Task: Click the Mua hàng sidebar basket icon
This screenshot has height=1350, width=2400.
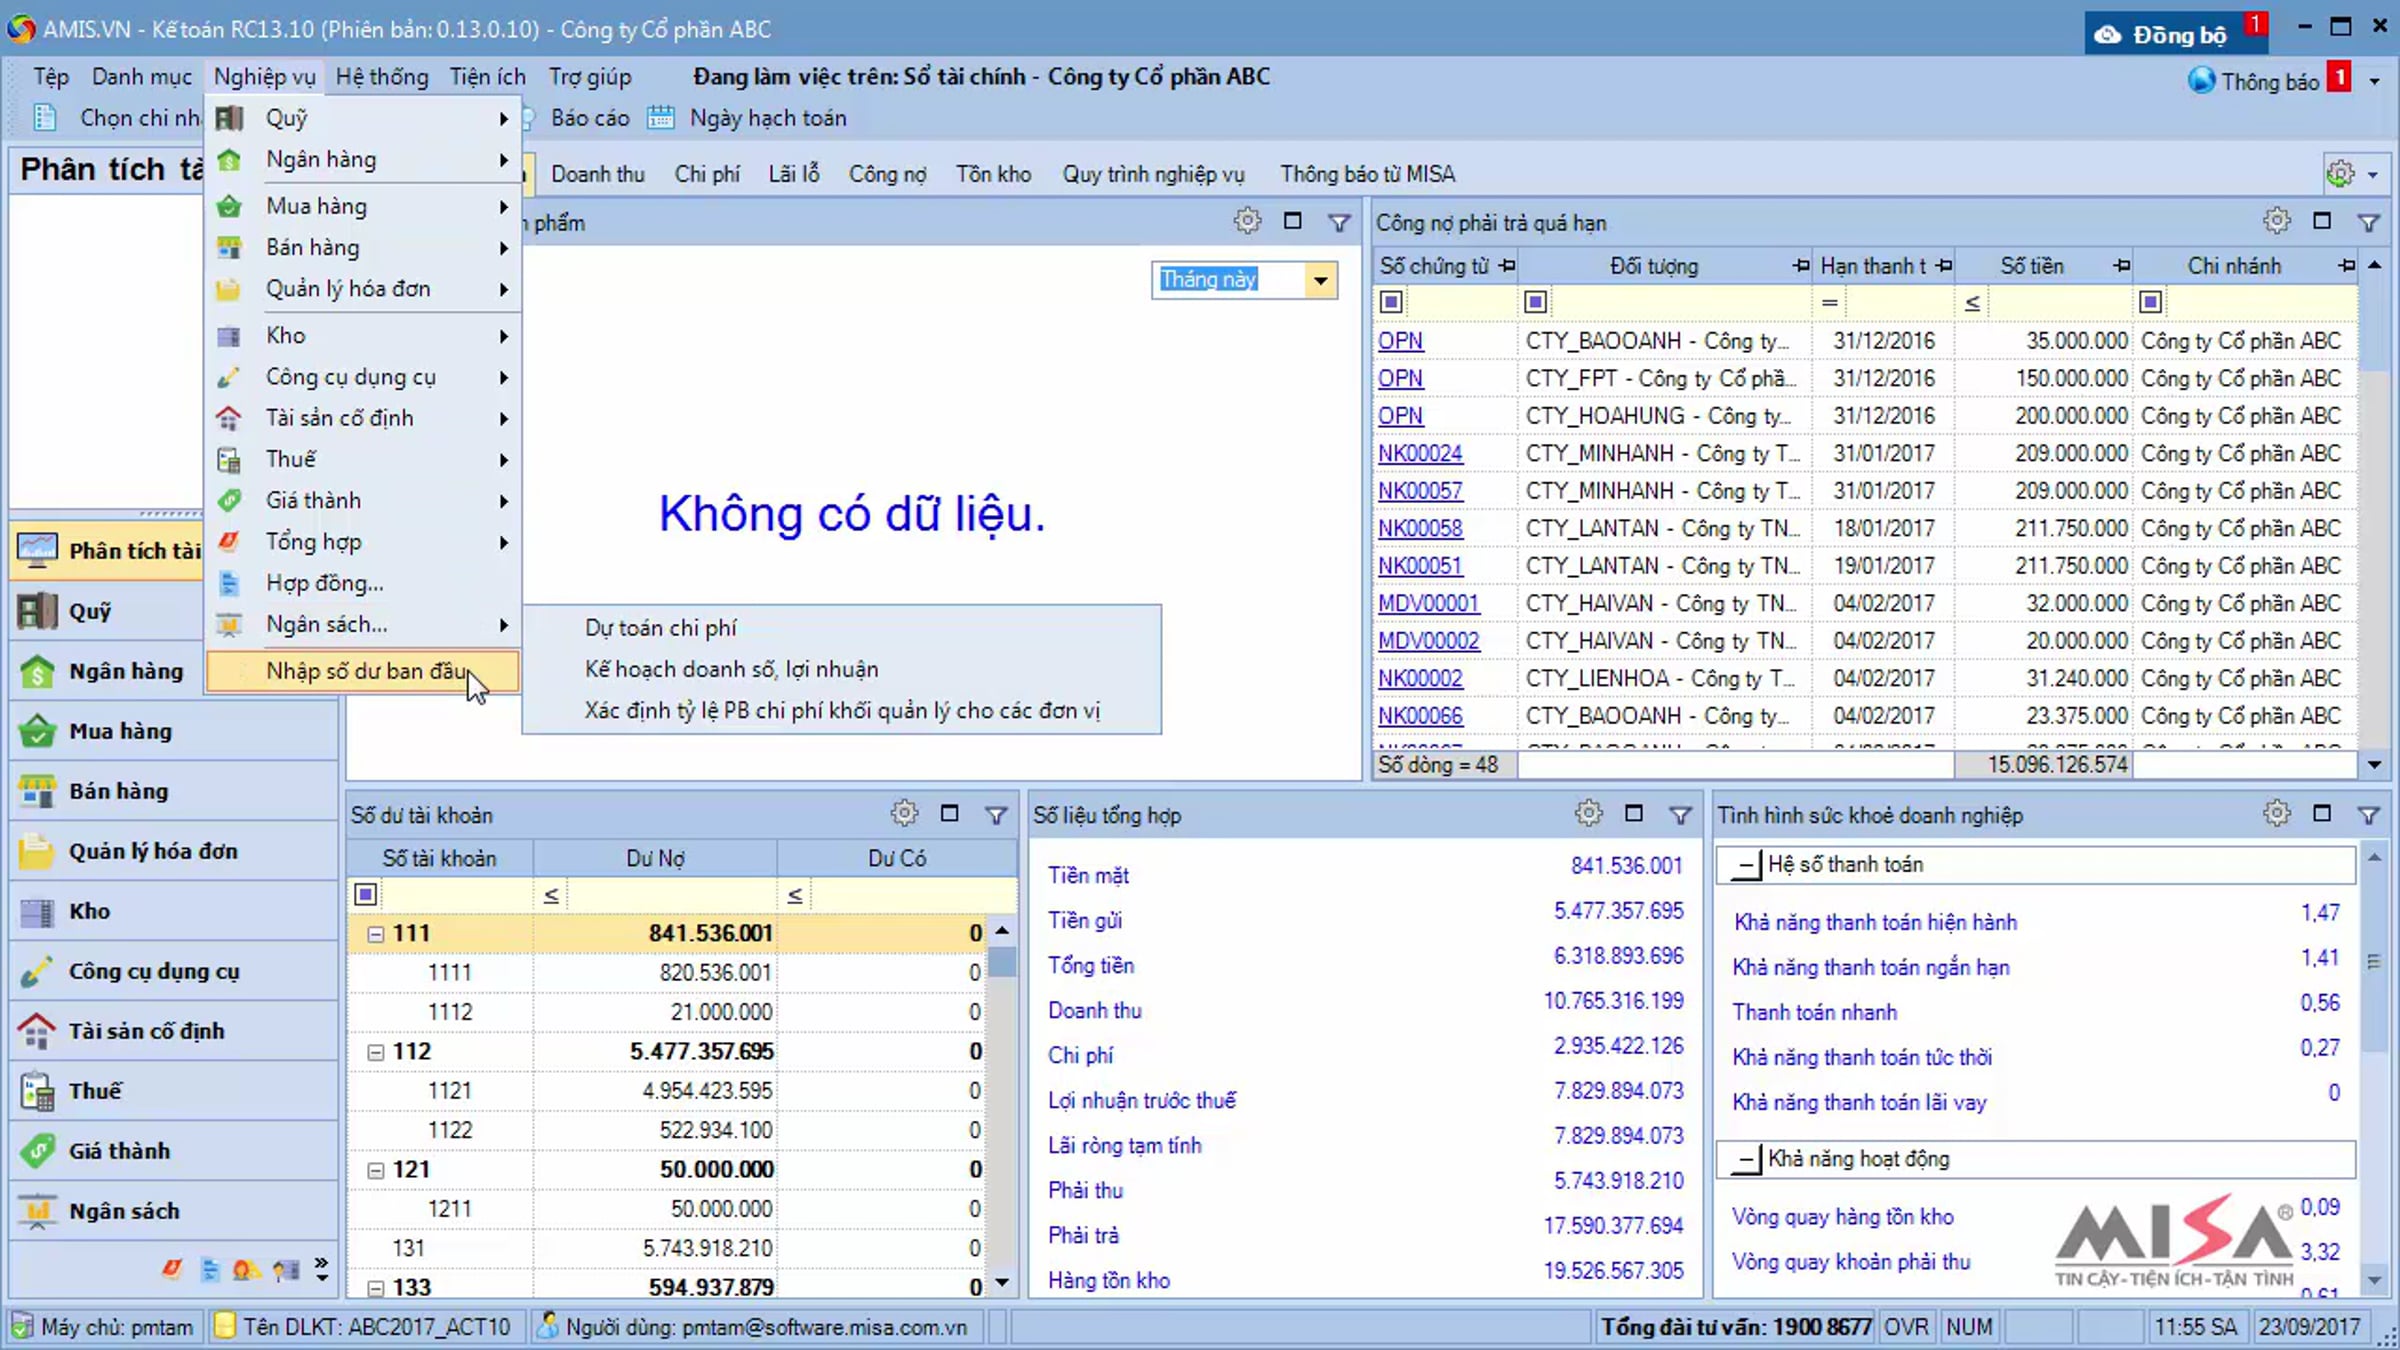Action: click(x=38, y=731)
